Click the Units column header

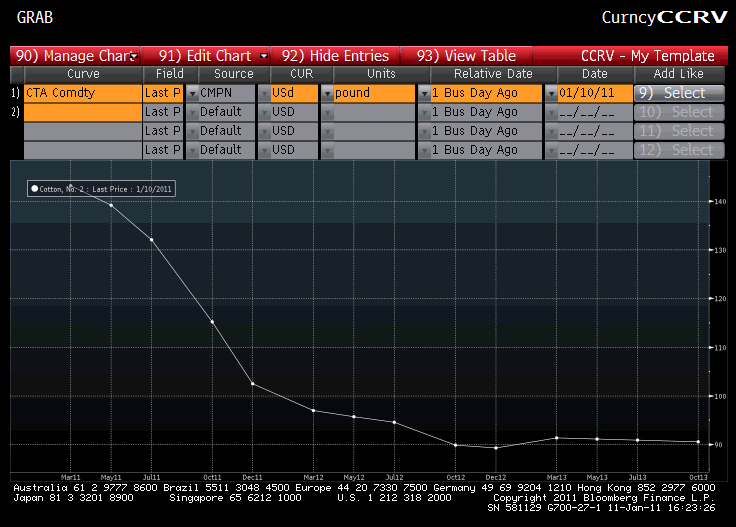pyautogui.click(x=381, y=74)
